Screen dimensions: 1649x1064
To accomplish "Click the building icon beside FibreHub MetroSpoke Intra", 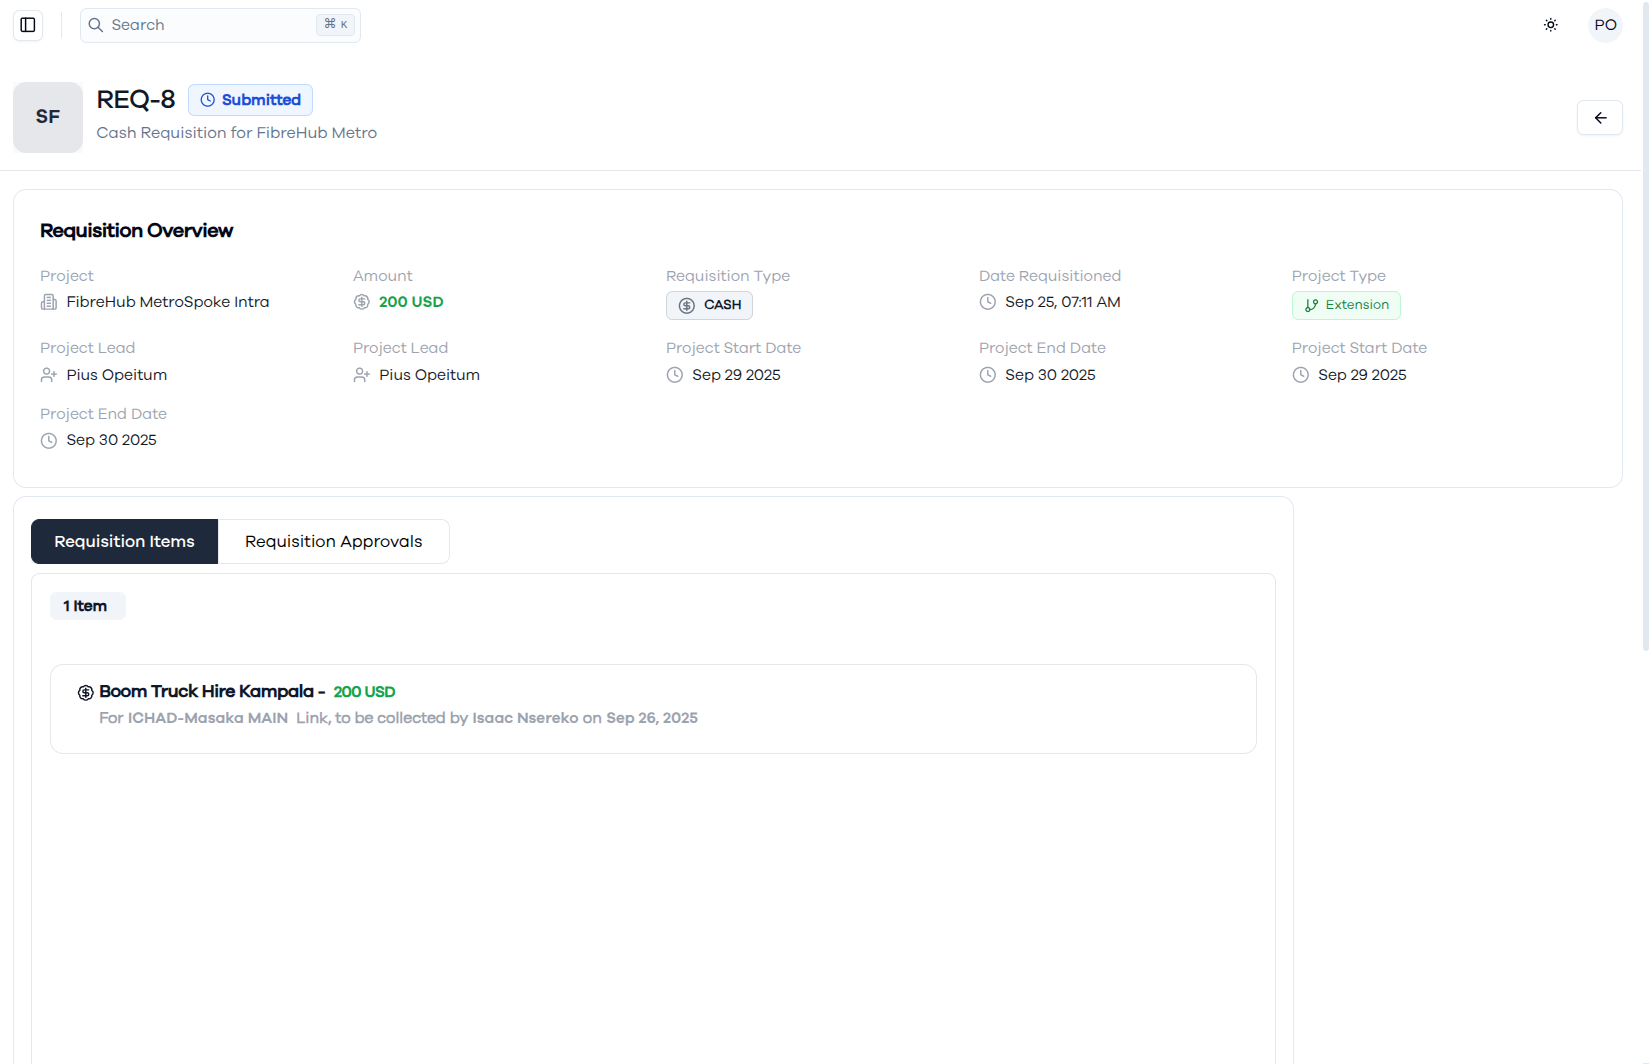I will 48,302.
